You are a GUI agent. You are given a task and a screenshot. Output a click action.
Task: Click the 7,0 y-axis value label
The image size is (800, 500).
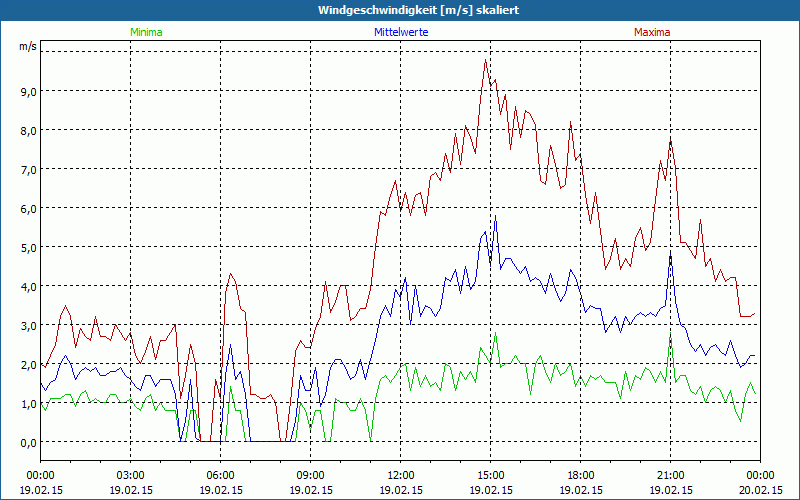27,169
